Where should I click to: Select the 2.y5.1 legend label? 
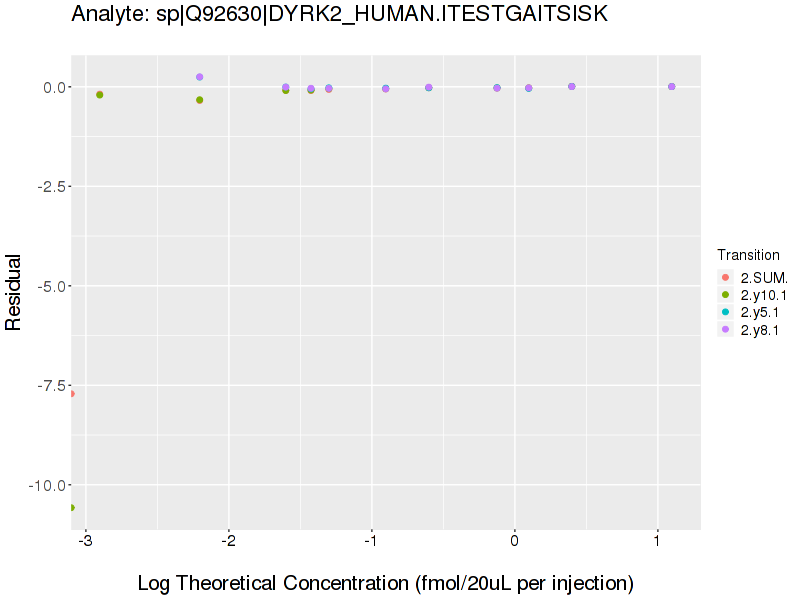pos(761,312)
